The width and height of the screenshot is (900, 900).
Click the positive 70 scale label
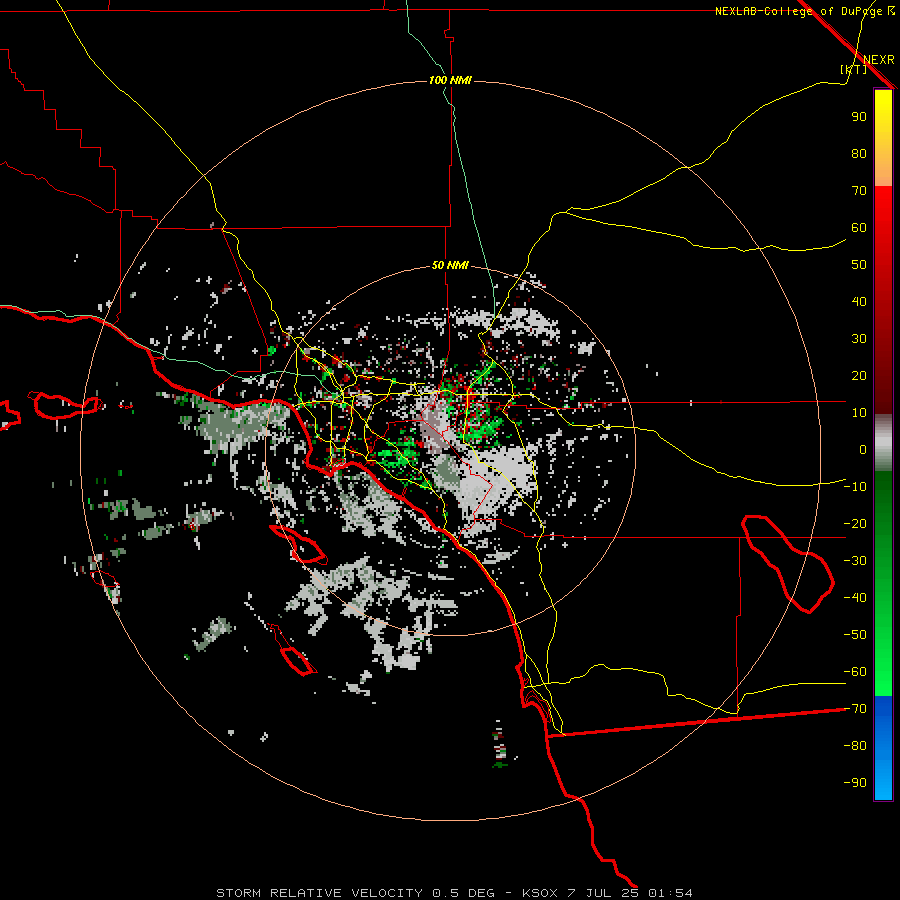(x=859, y=191)
